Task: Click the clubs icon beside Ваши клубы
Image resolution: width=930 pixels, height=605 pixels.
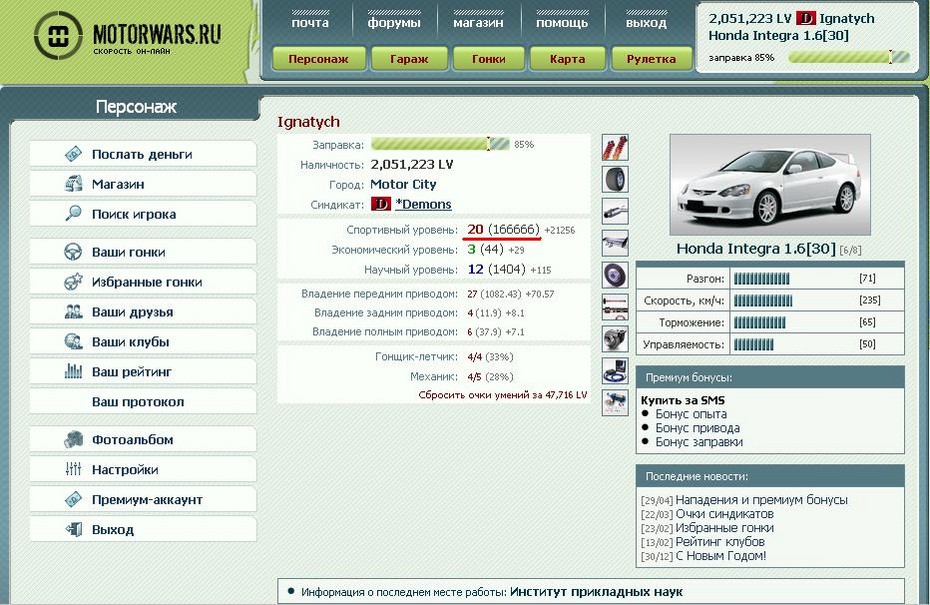Action: [x=73, y=342]
